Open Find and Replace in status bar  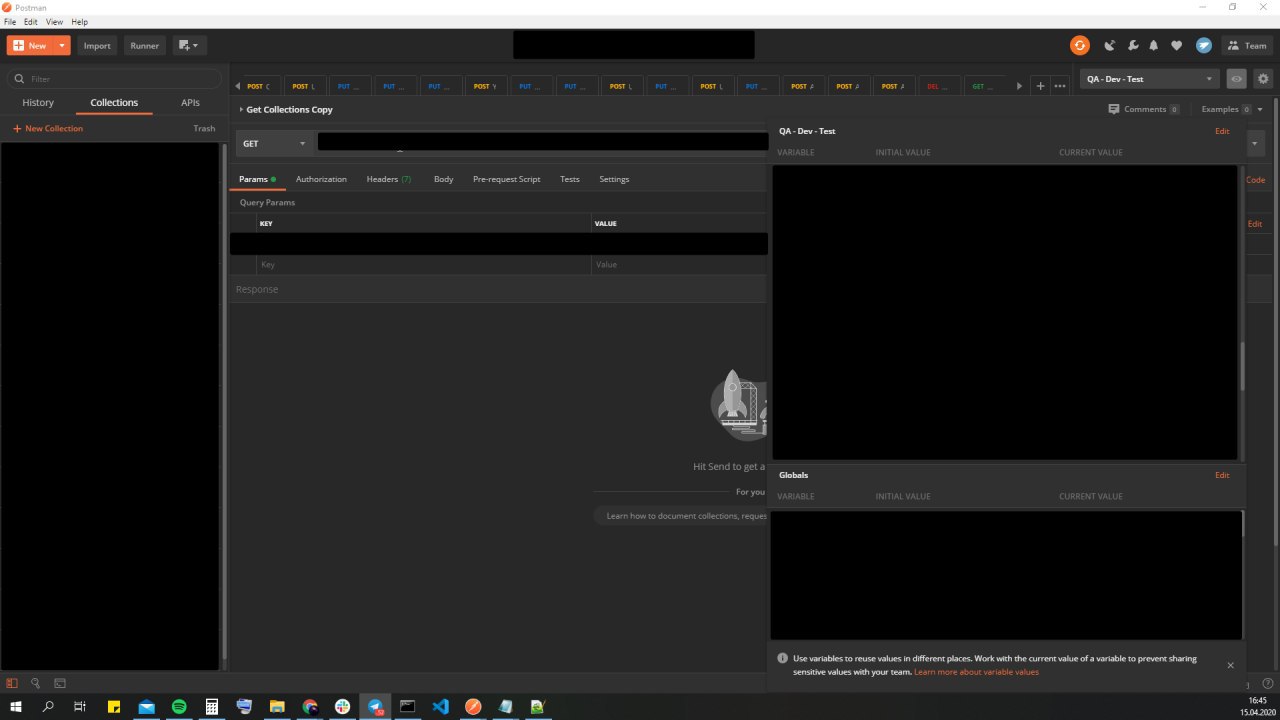point(35,683)
